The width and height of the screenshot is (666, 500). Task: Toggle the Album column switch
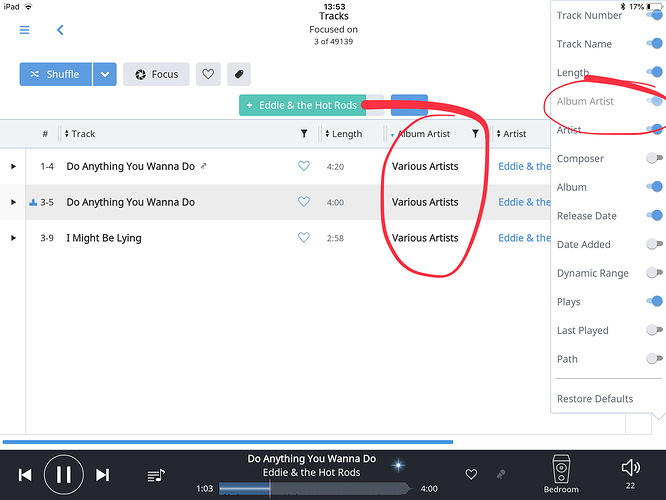[x=655, y=186]
